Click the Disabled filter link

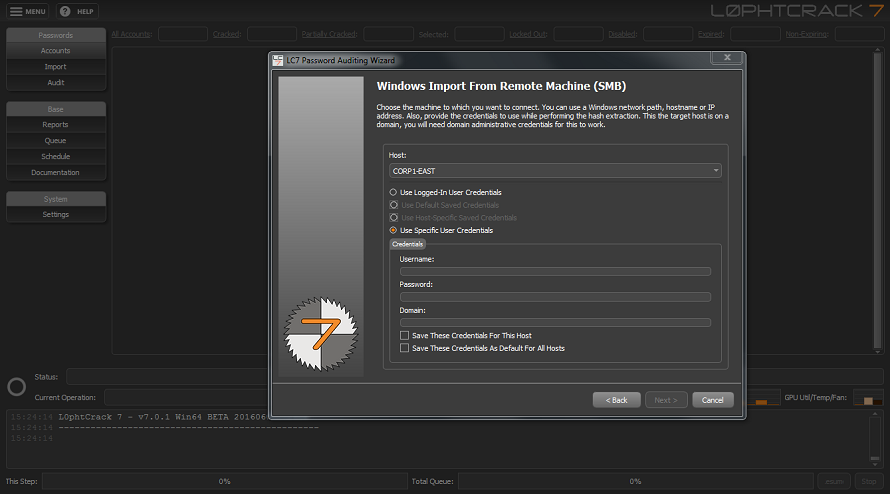tap(623, 34)
